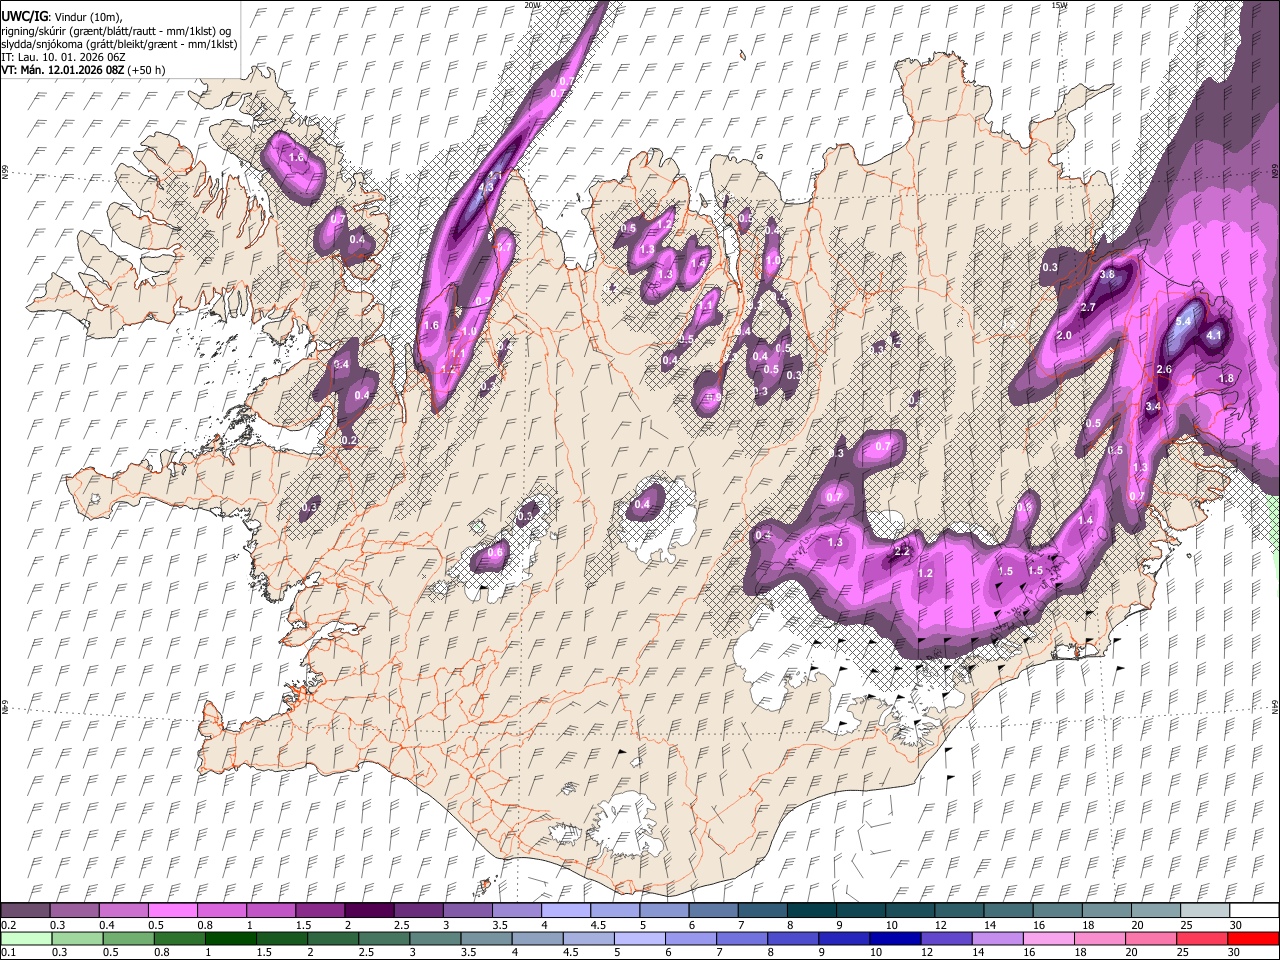1280x960 pixels.
Task: Click the '20W' longitude label on the top edge
Action: click(x=531, y=5)
